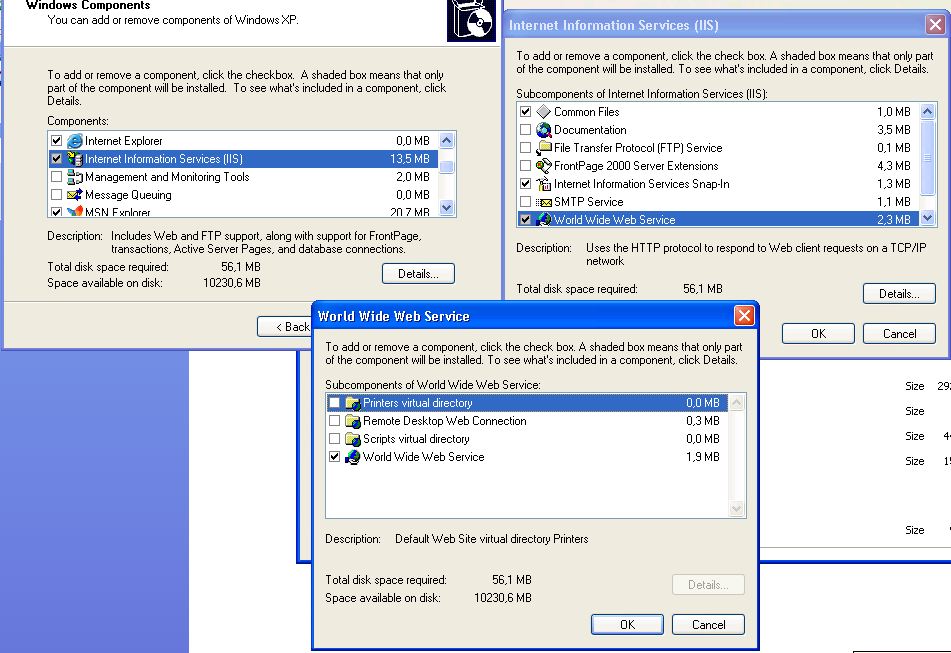Click the SMTP Service envelope icon
The height and width of the screenshot is (653, 951).
pos(543,202)
